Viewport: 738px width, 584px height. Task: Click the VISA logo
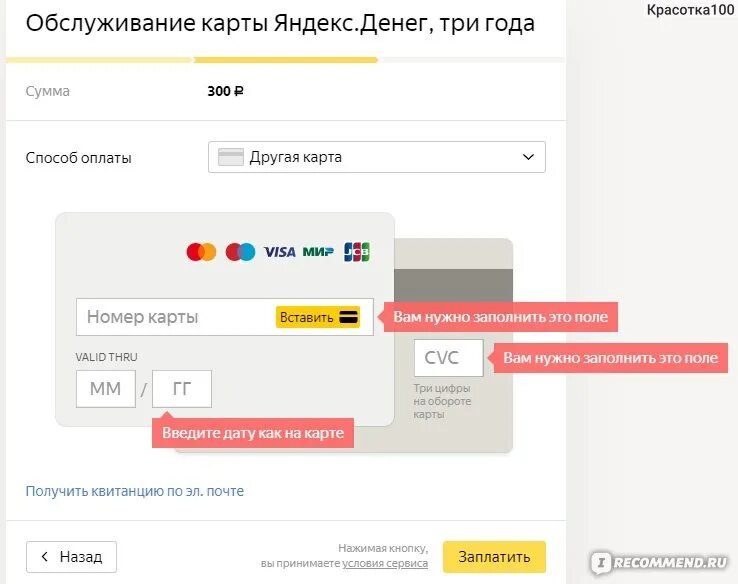[280, 252]
